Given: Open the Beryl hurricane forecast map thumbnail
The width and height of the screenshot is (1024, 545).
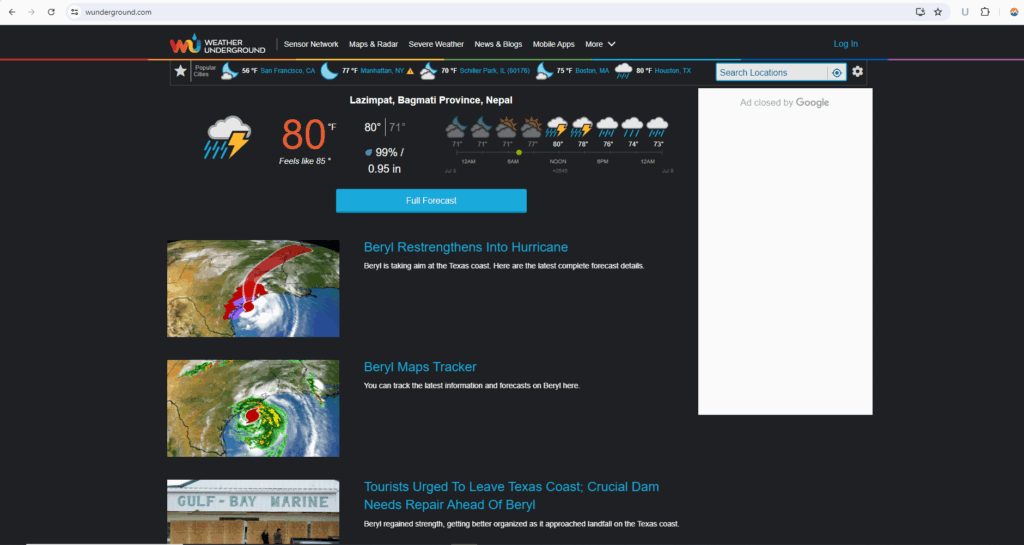Looking at the screenshot, I should pos(253,288).
